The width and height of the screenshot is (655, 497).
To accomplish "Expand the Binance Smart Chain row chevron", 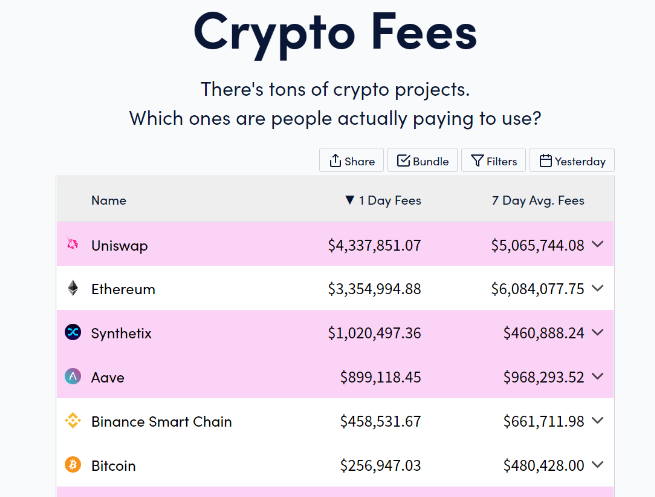I will (x=598, y=421).
